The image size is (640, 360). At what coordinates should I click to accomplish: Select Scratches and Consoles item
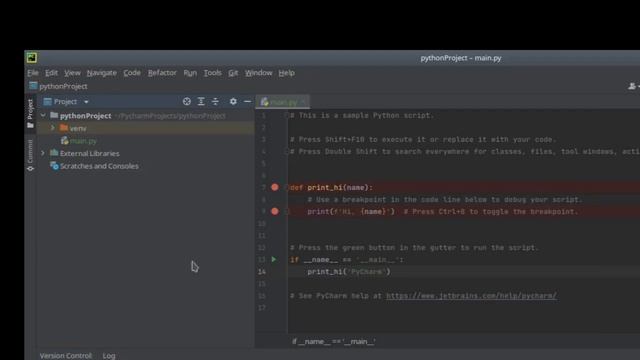[94, 166]
